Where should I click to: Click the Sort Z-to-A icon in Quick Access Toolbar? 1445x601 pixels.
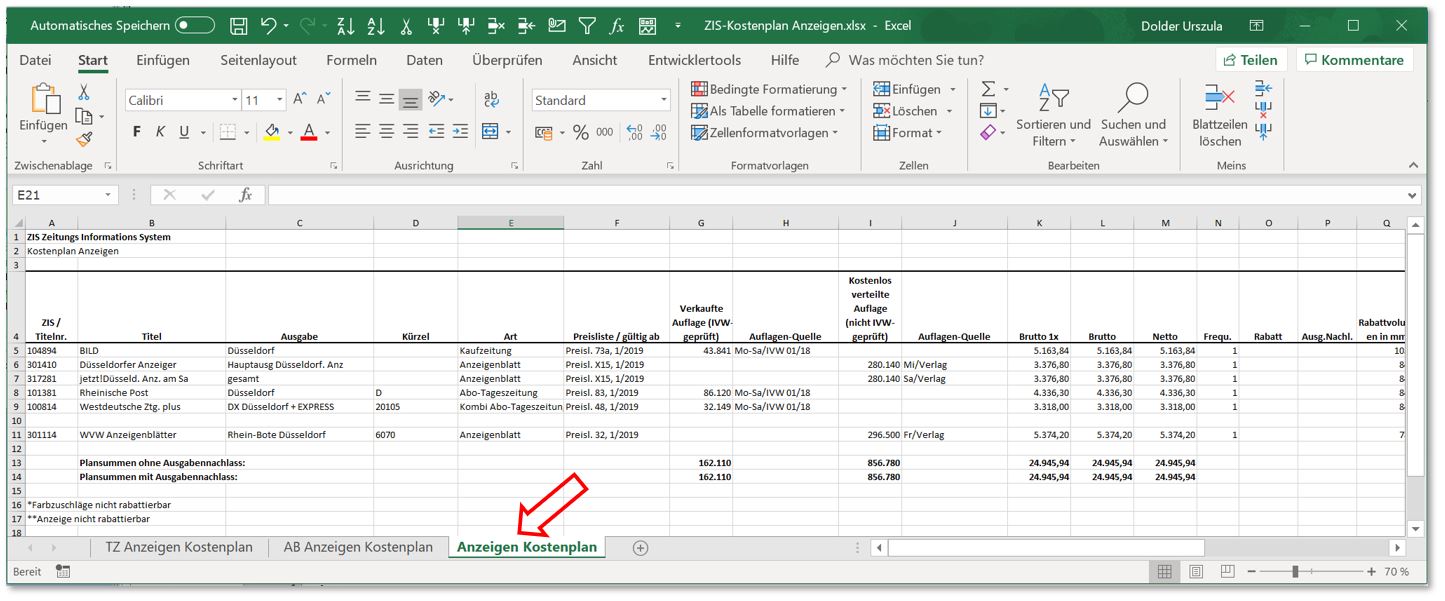(345, 27)
